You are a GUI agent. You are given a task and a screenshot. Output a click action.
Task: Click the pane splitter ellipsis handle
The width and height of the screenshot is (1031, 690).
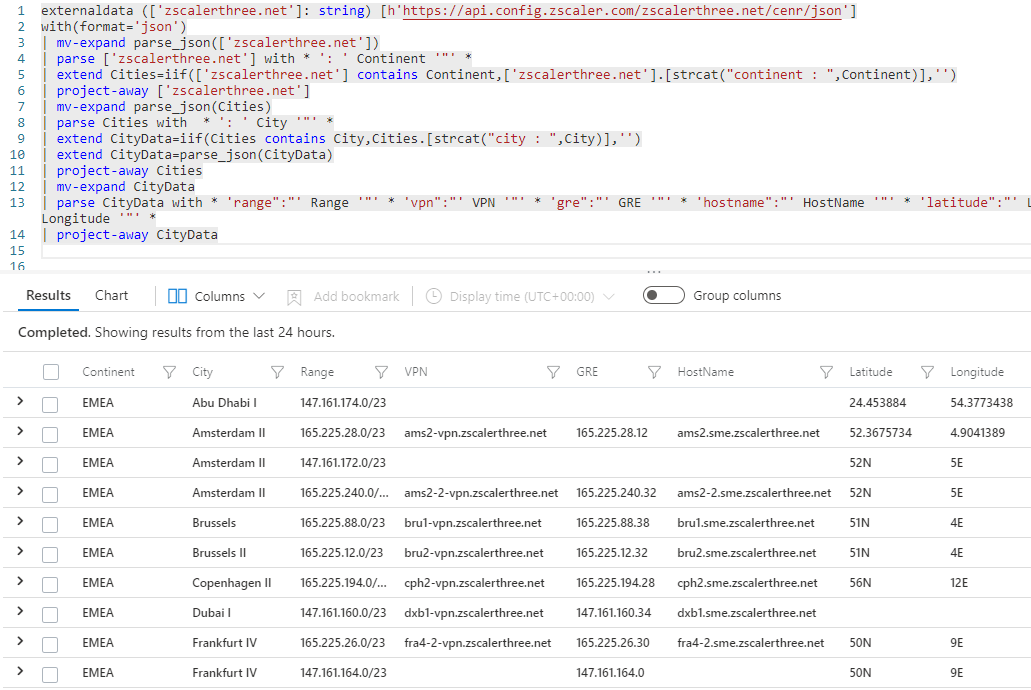tap(654, 272)
